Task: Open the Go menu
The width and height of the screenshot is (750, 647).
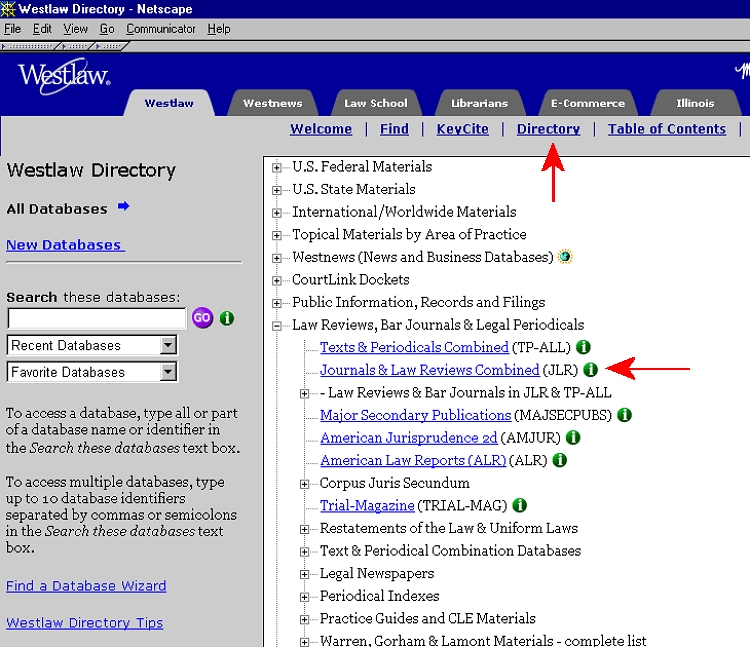Action: (107, 29)
